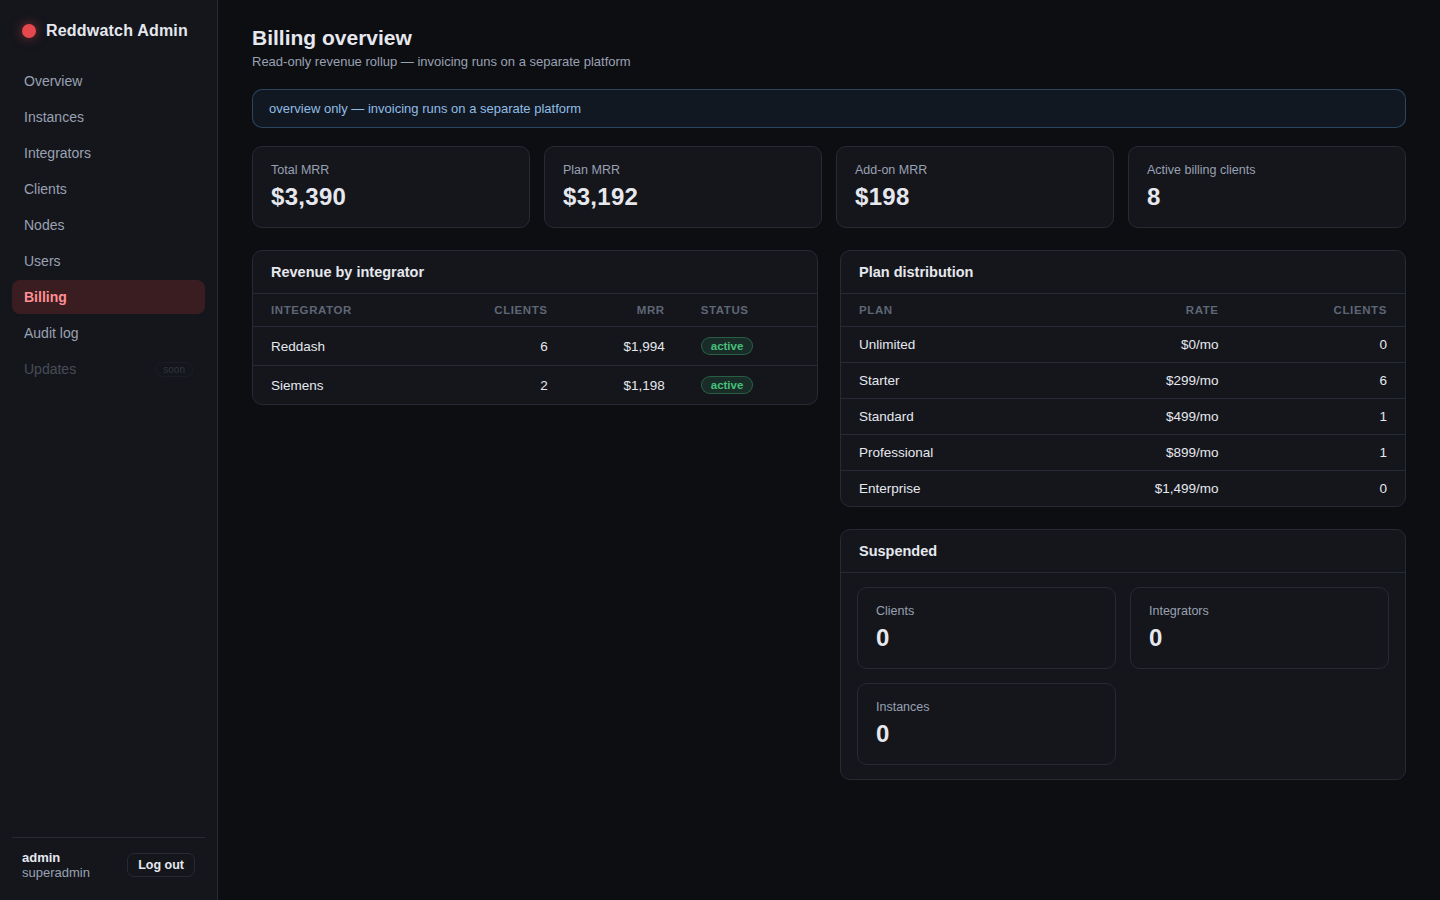Image resolution: width=1440 pixels, height=900 pixels.
Task: Open the Nodes page
Action: pos(108,225)
